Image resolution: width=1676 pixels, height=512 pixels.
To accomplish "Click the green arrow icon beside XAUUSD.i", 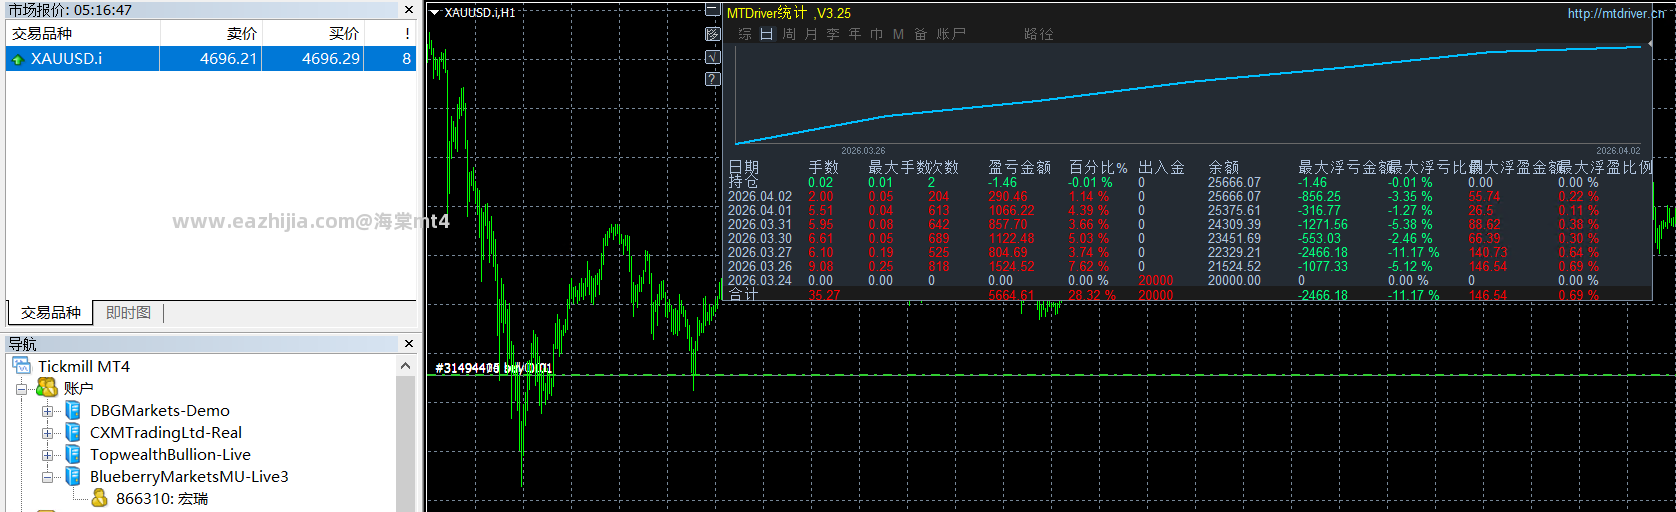I will (x=17, y=59).
